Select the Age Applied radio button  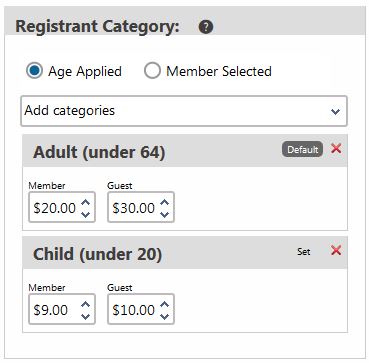tap(34, 71)
